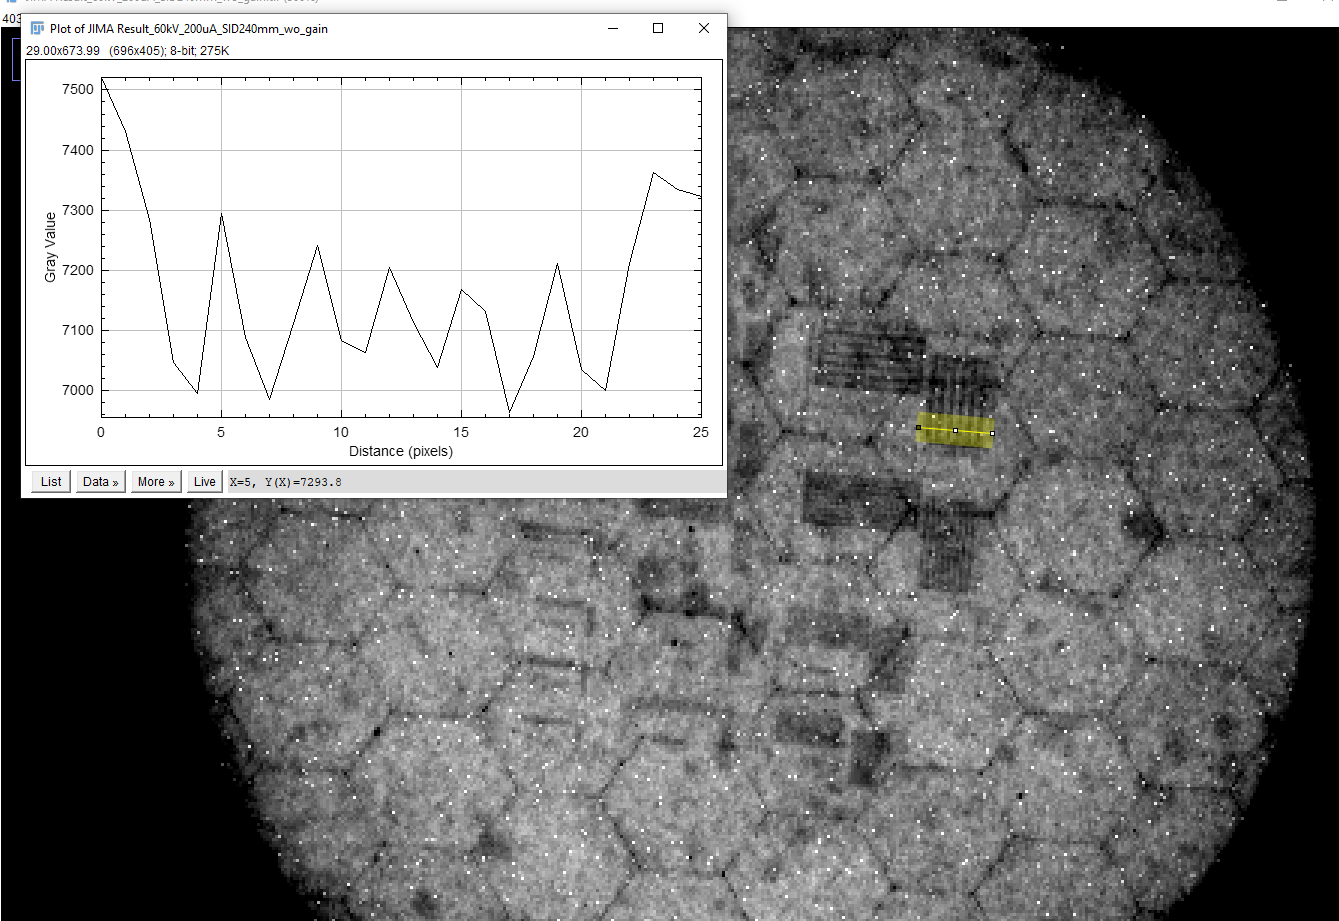The height and width of the screenshot is (921, 1339).
Task: Click the right end handle of yellow line selection
Action: tap(992, 434)
